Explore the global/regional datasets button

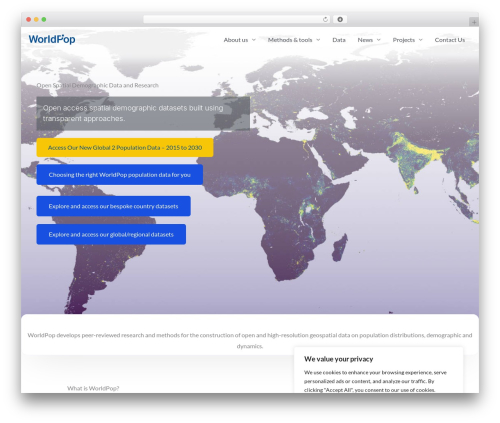[x=111, y=234]
